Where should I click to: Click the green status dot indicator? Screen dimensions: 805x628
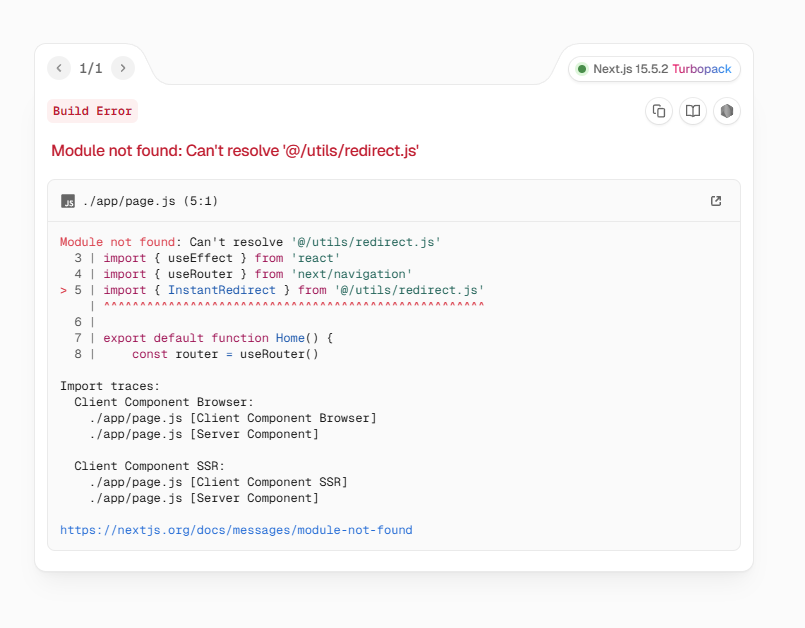coord(581,69)
